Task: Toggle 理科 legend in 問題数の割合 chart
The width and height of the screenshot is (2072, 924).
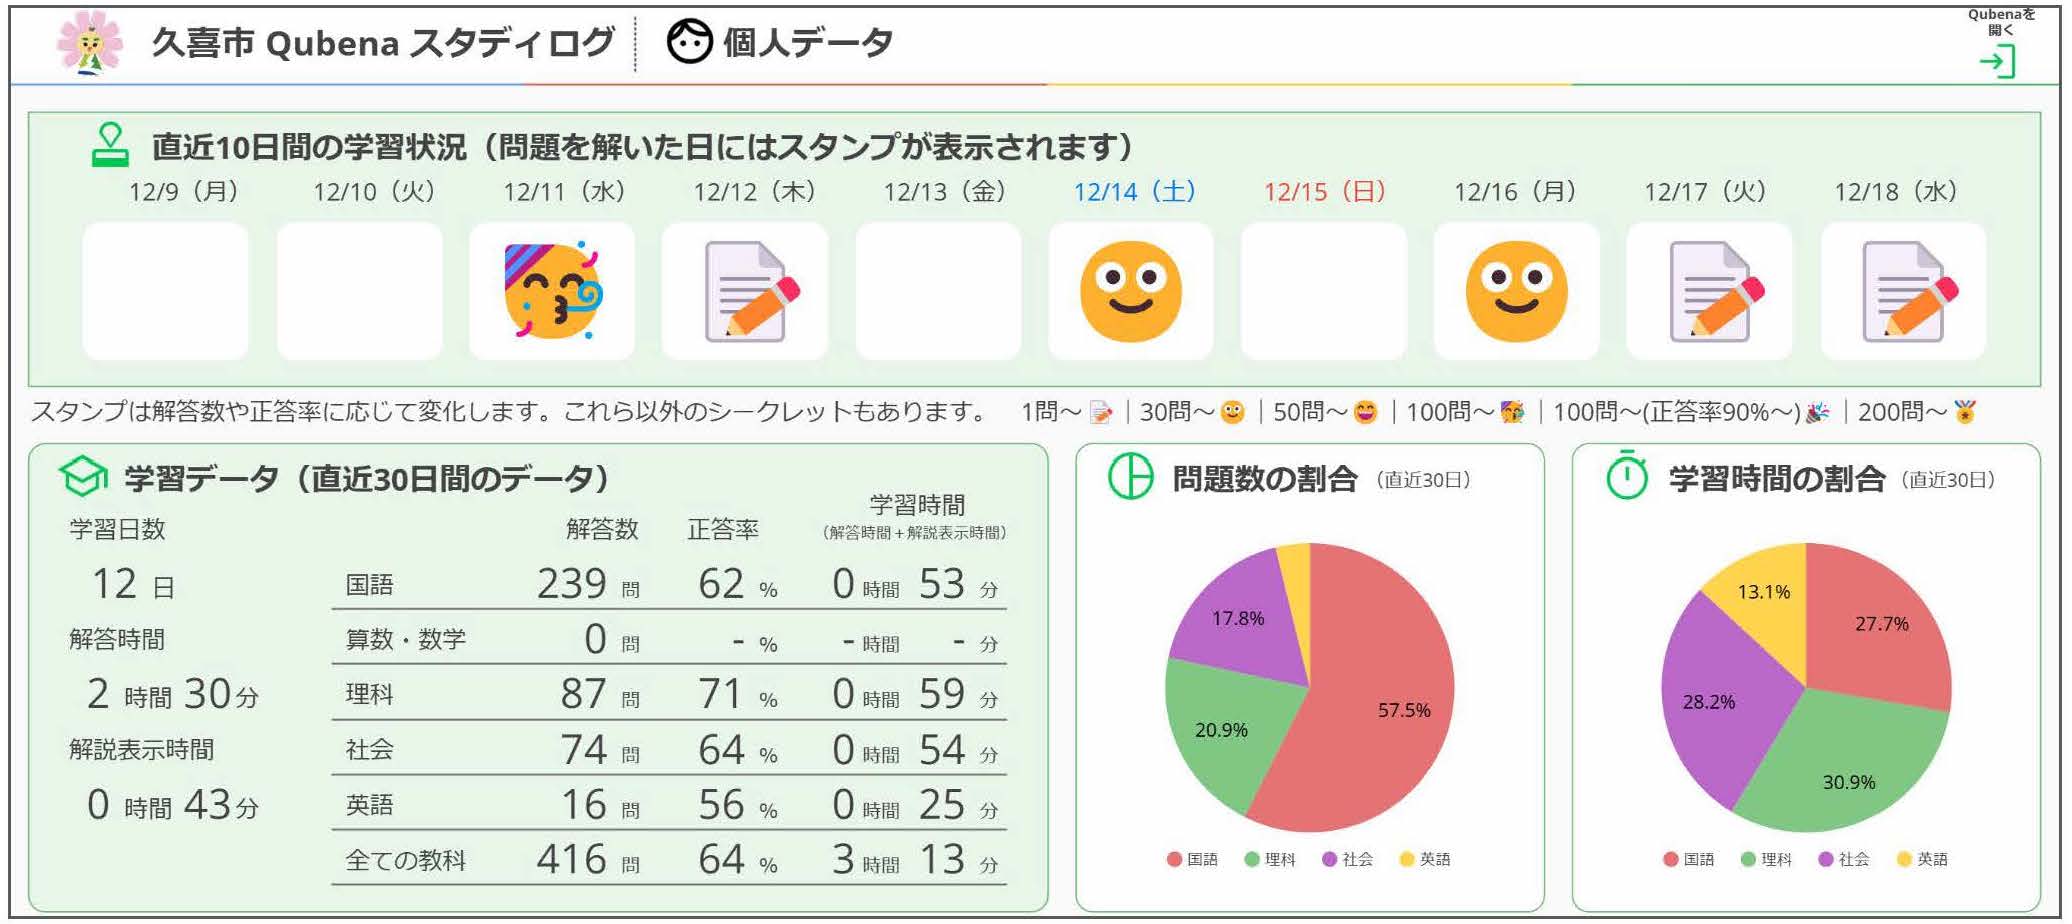Action: tap(1270, 859)
